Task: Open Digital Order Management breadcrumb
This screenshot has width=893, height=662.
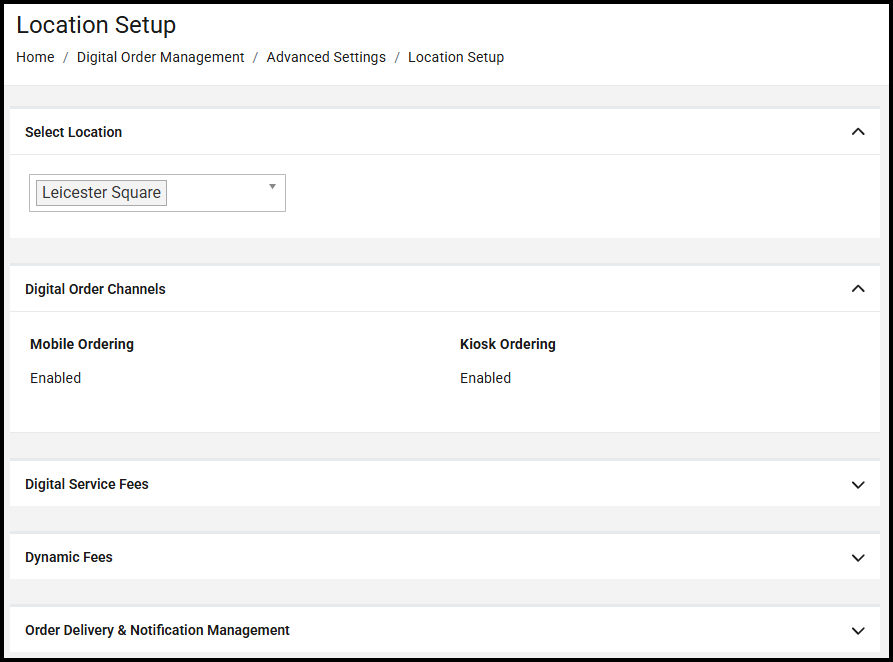Action: [160, 57]
